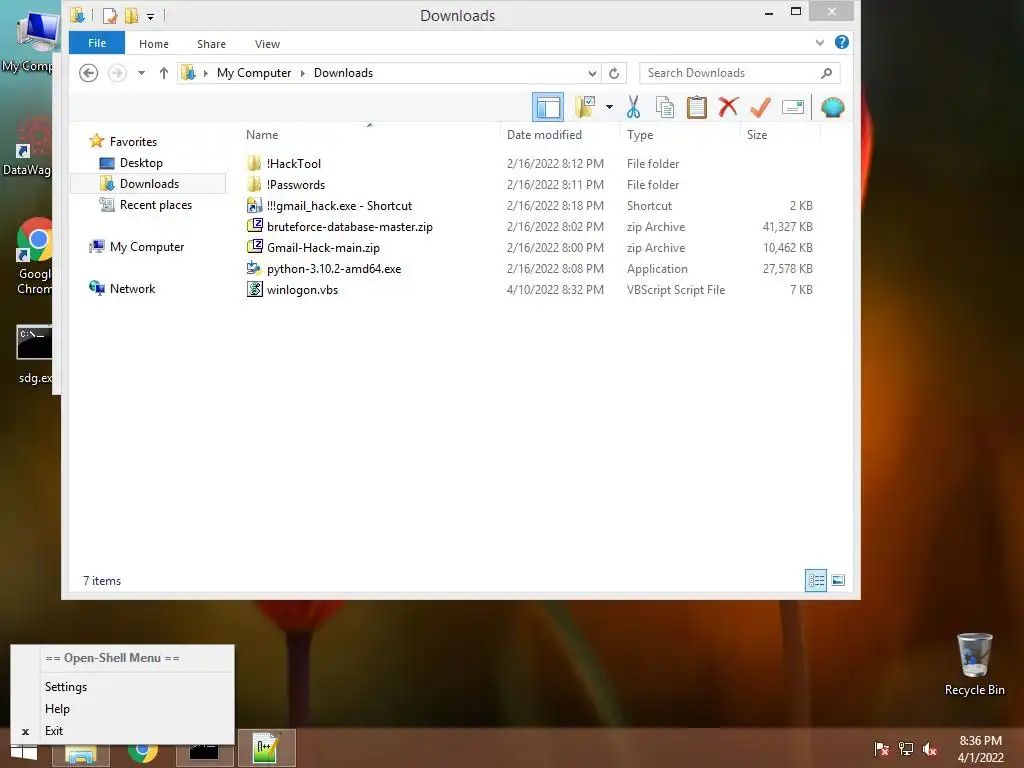Image resolution: width=1024 pixels, height=768 pixels.
Task: Go back with the Back arrow
Action: [x=89, y=72]
